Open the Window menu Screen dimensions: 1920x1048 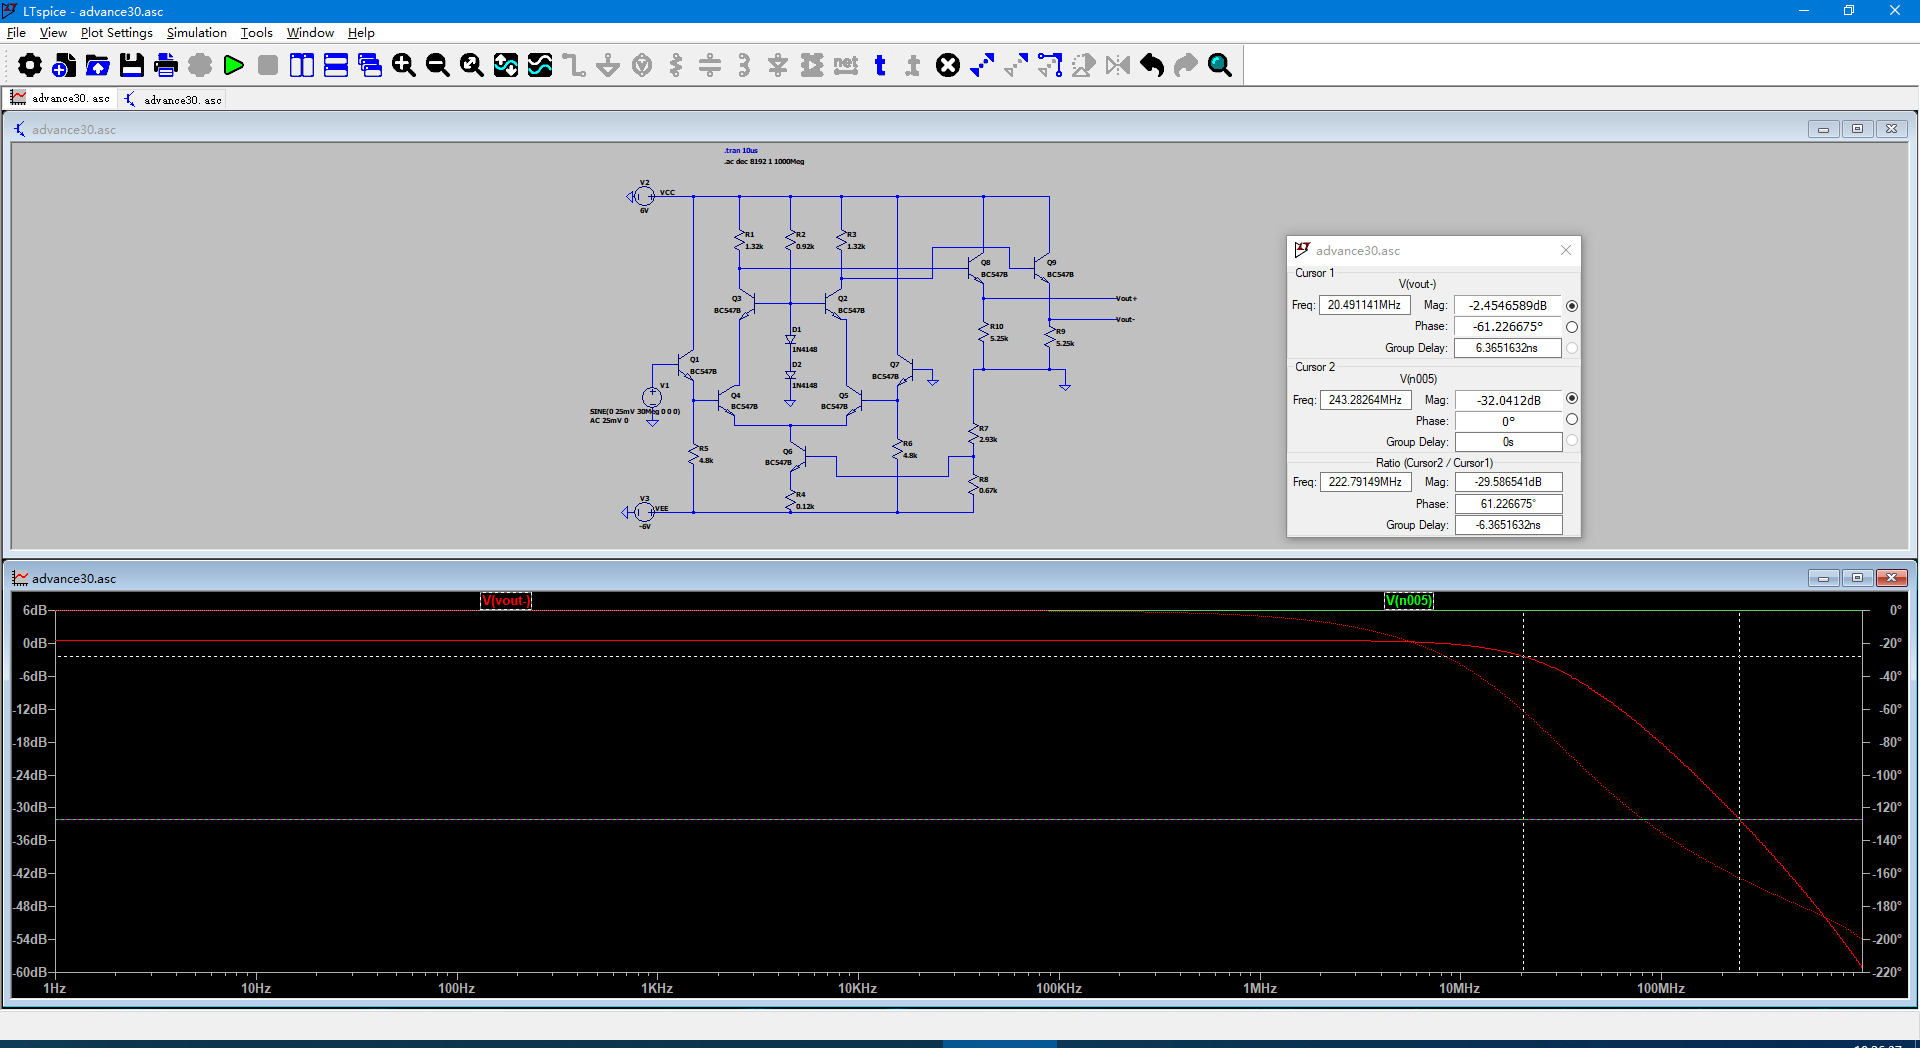pyautogui.click(x=311, y=33)
